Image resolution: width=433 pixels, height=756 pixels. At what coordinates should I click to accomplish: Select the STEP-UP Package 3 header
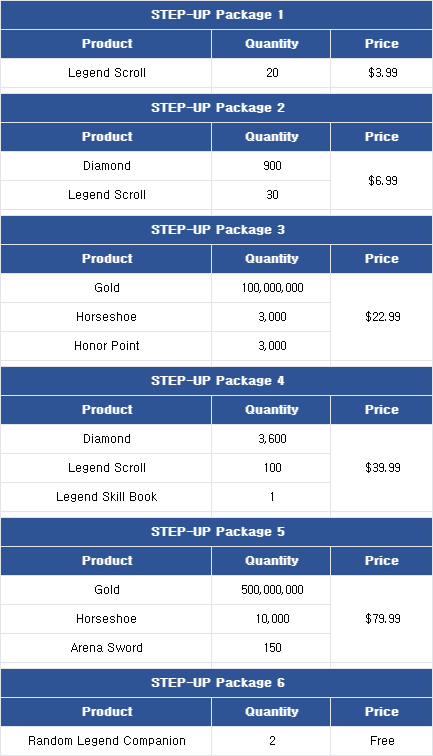coord(216,230)
